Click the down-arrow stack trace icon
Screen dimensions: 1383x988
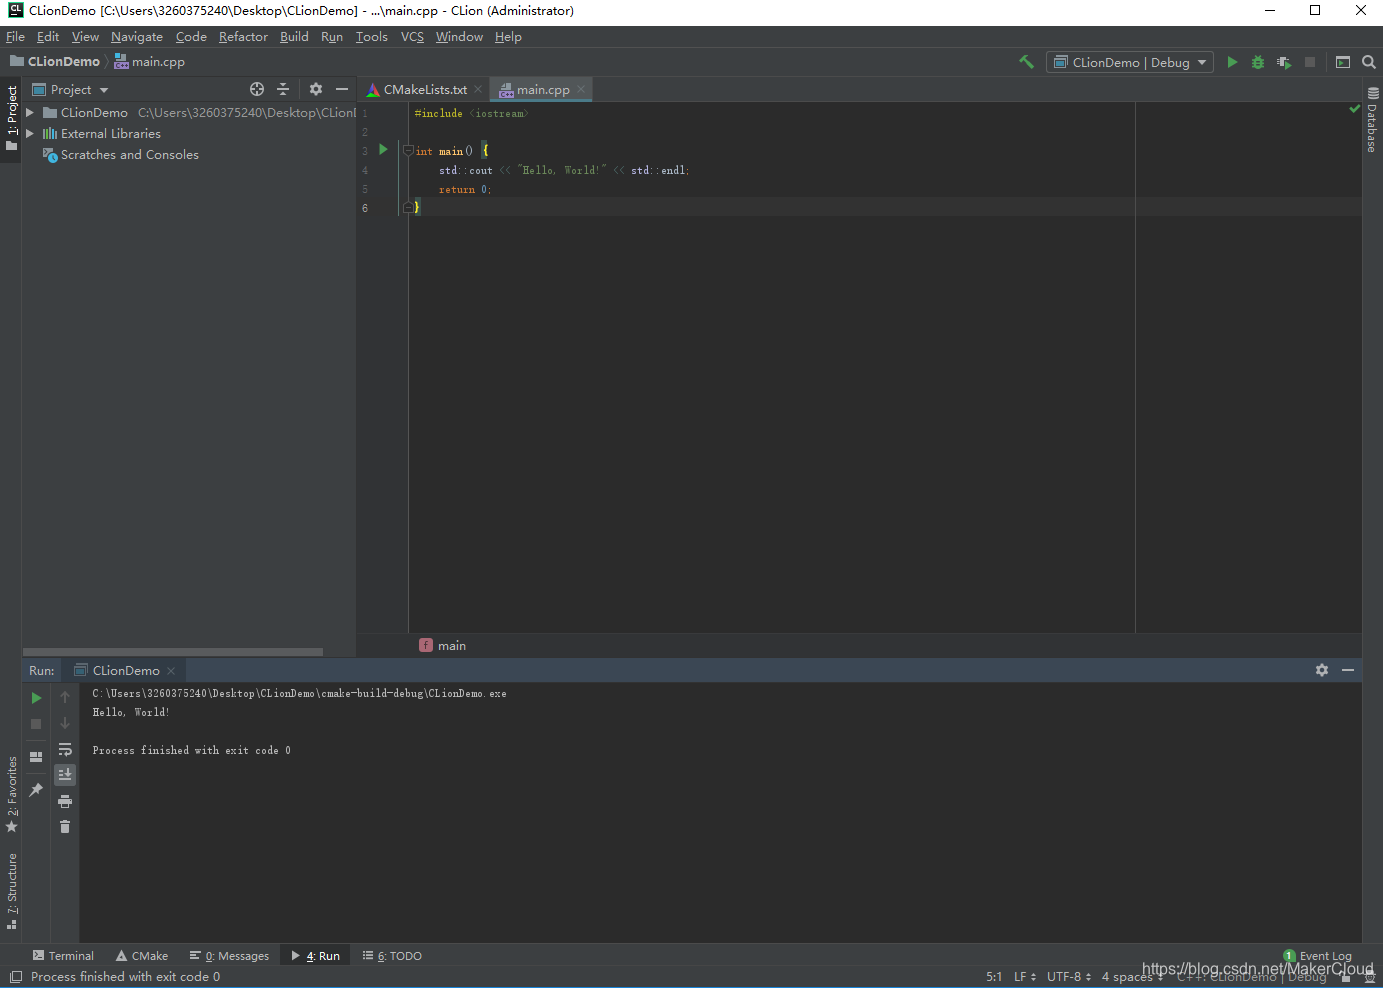click(65, 723)
